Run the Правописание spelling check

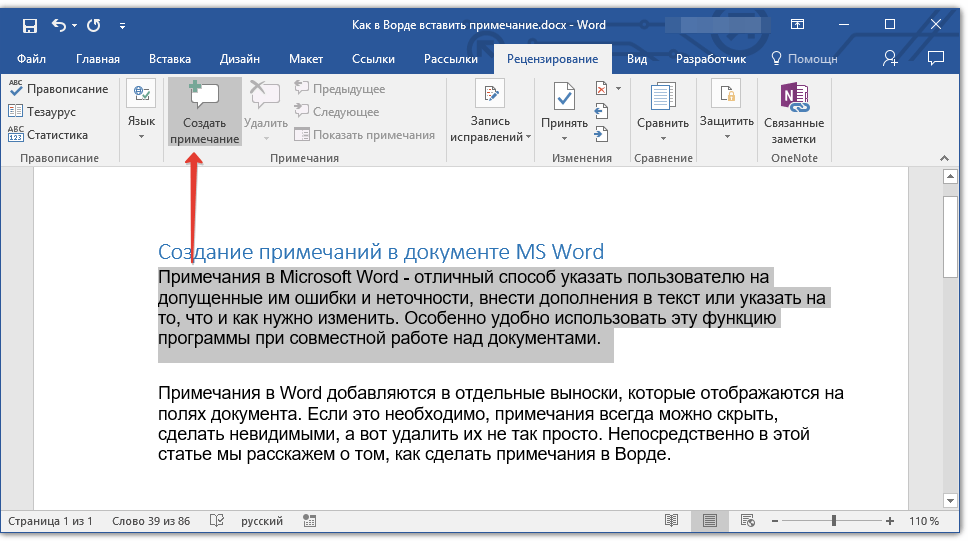[x=58, y=89]
